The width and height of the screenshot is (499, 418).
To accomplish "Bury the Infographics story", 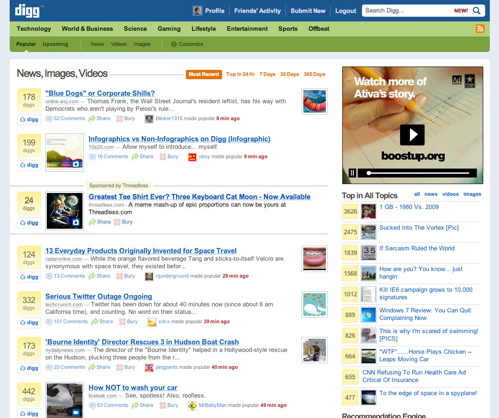I will (169, 156).
